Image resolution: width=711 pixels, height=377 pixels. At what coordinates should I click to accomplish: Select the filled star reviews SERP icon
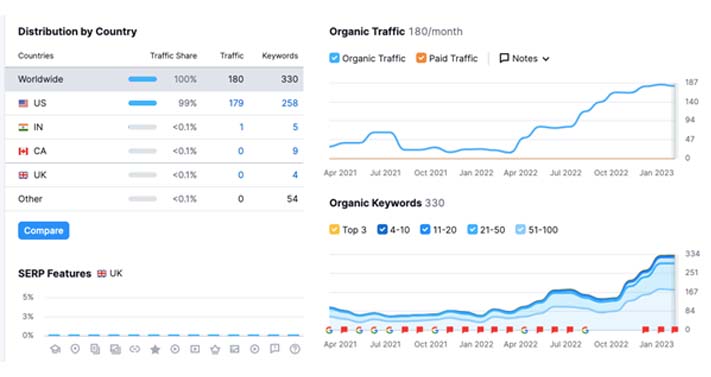click(x=155, y=349)
